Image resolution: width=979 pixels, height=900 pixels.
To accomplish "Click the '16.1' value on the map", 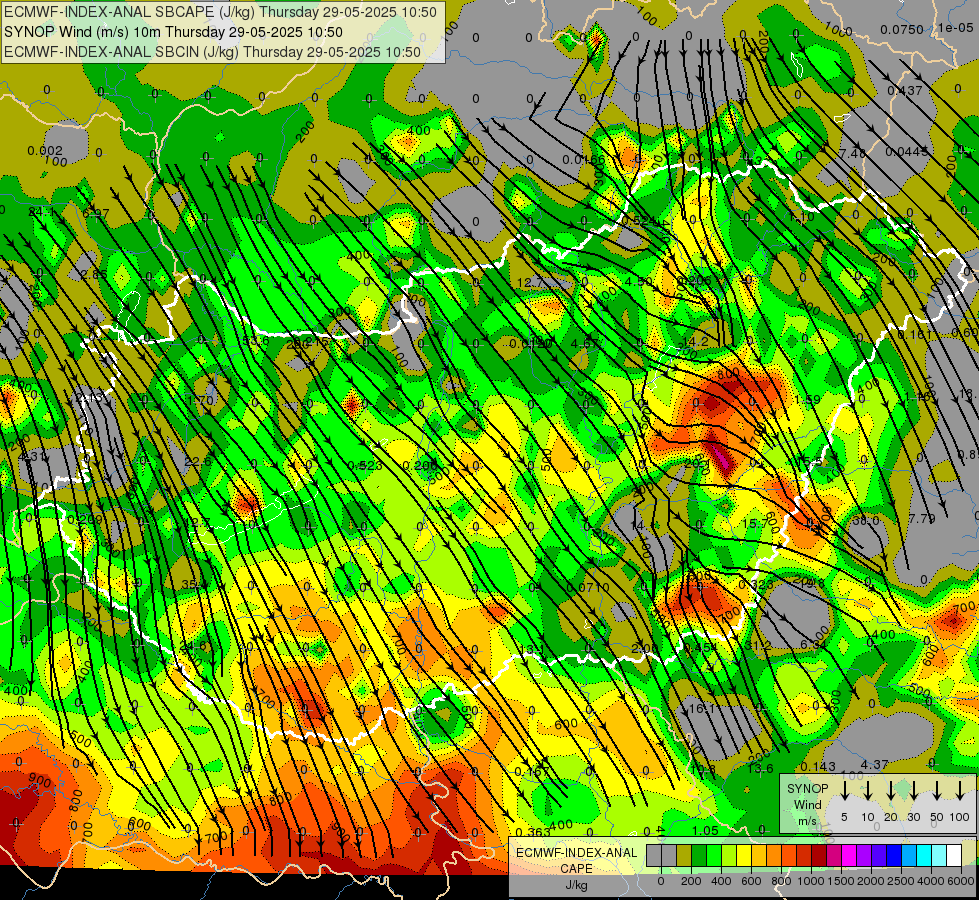I will click(702, 708).
